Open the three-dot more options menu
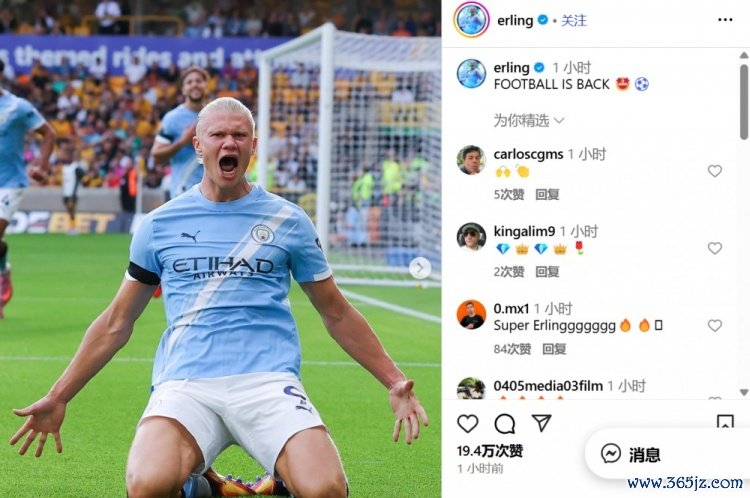Screen dimensions: 750x498 [725, 20]
